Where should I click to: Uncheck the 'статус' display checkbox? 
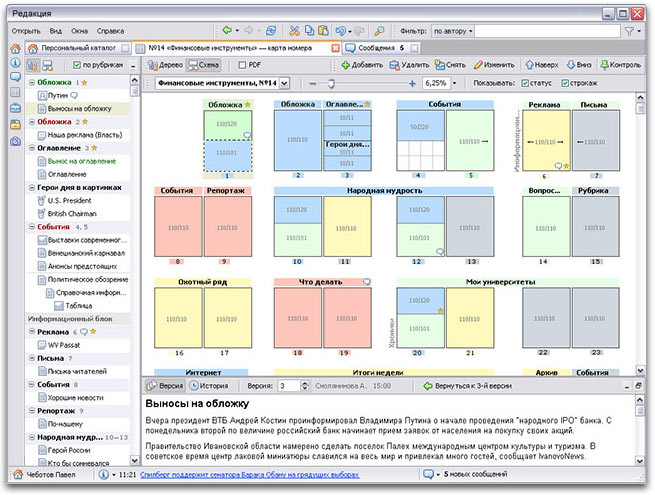pyautogui.click(x=527, y=83)
